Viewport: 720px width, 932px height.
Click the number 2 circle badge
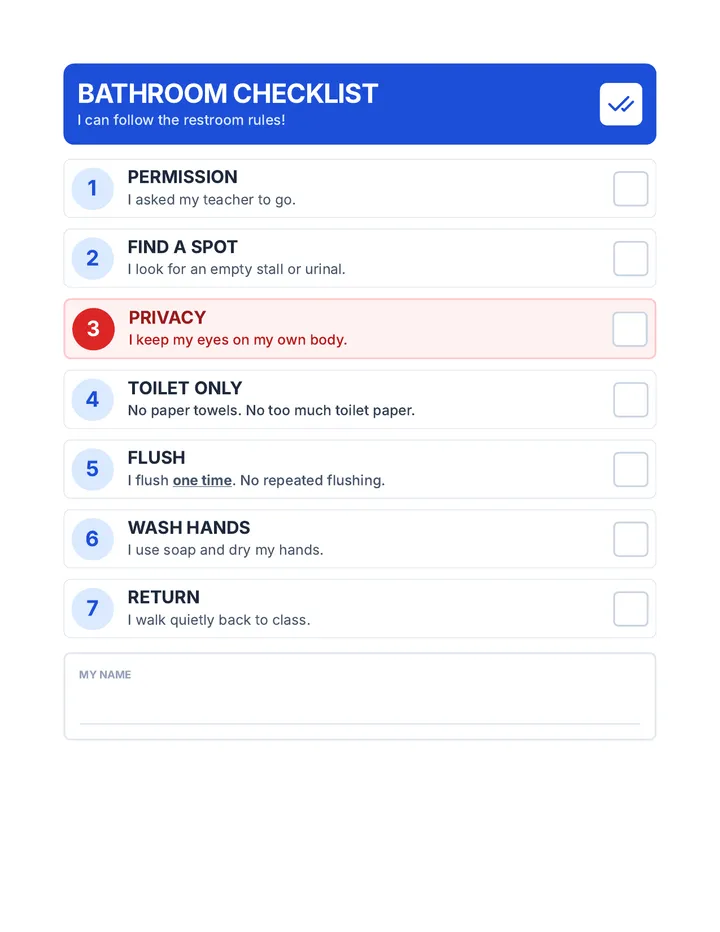(x=92, y=259)
